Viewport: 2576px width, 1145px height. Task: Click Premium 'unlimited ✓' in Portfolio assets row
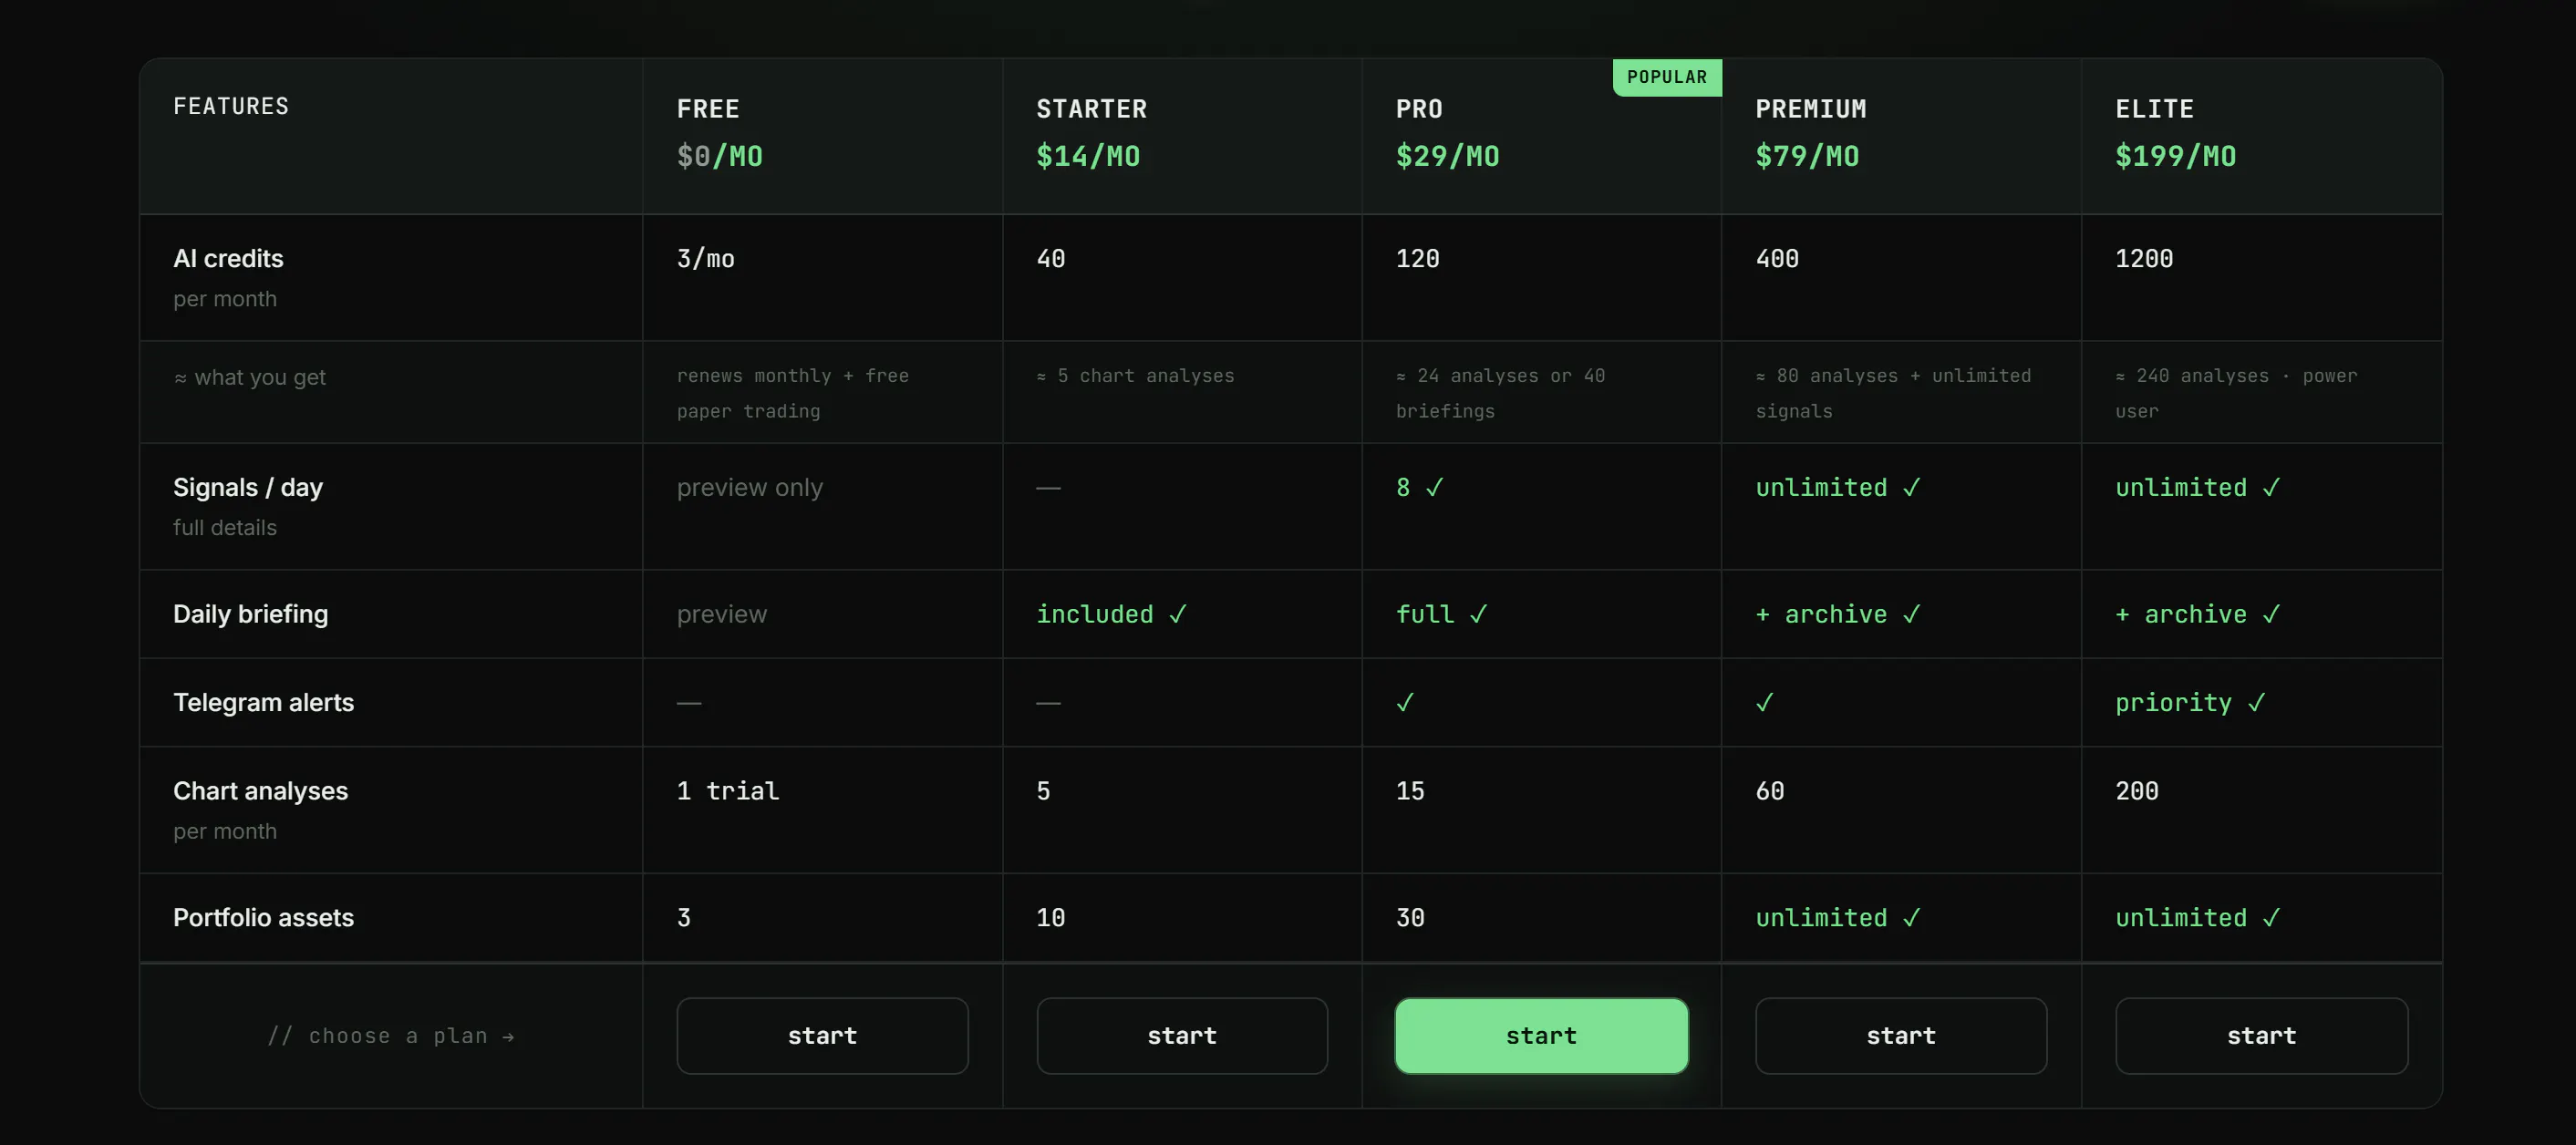(x=1838, y=918)
